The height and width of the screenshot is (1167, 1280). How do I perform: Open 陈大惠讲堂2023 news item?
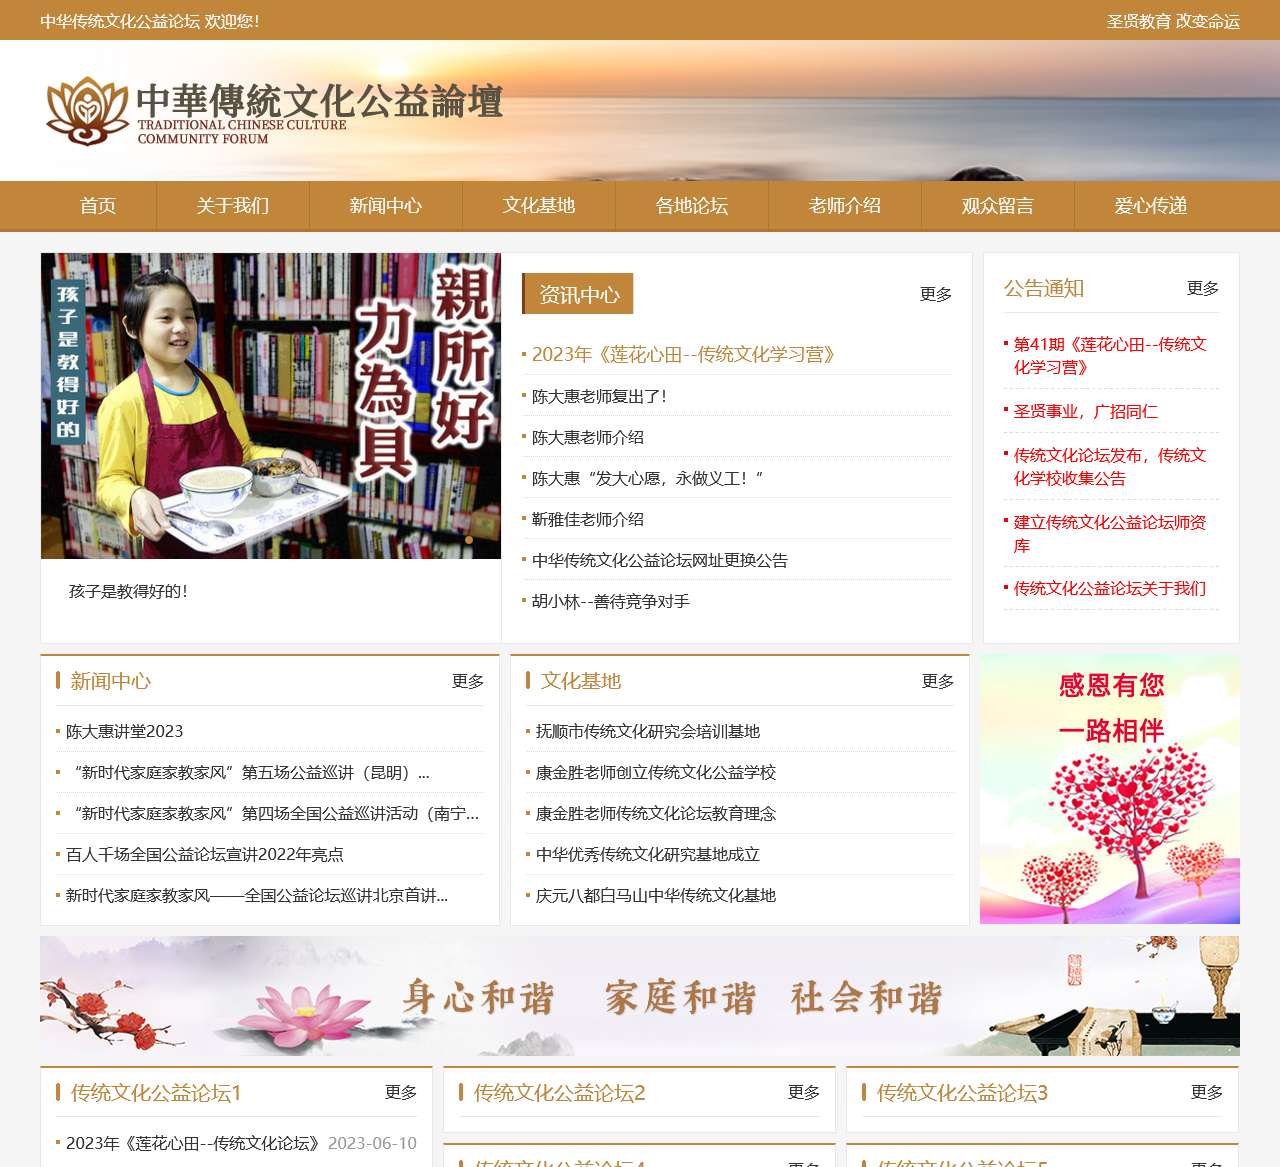point(124,732)
